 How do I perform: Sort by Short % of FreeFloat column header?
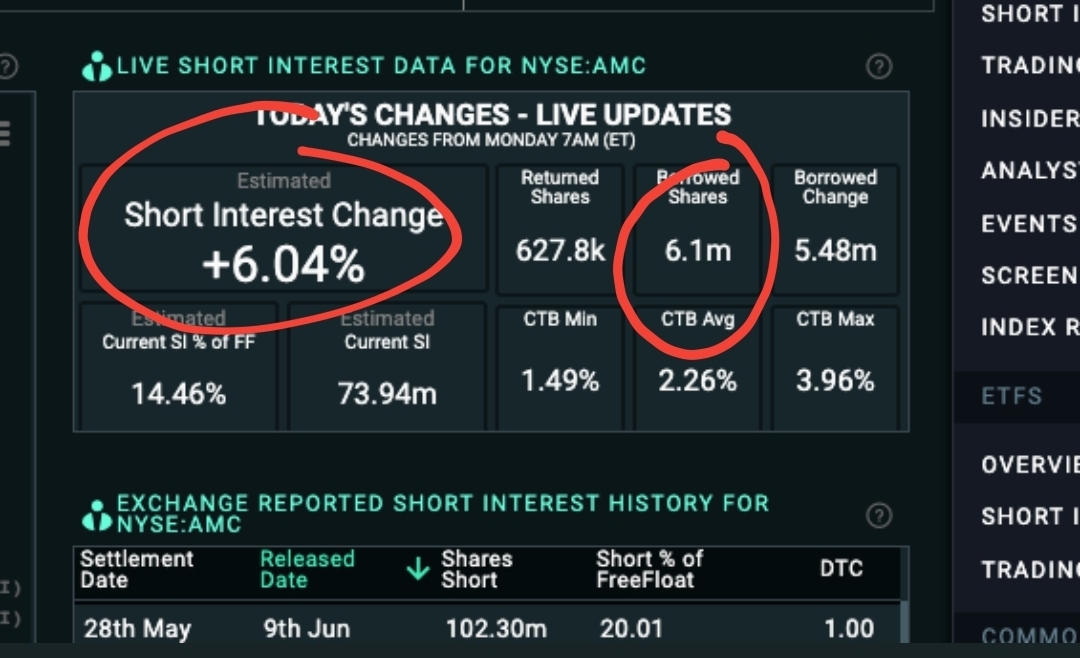[x=649, y=569]
